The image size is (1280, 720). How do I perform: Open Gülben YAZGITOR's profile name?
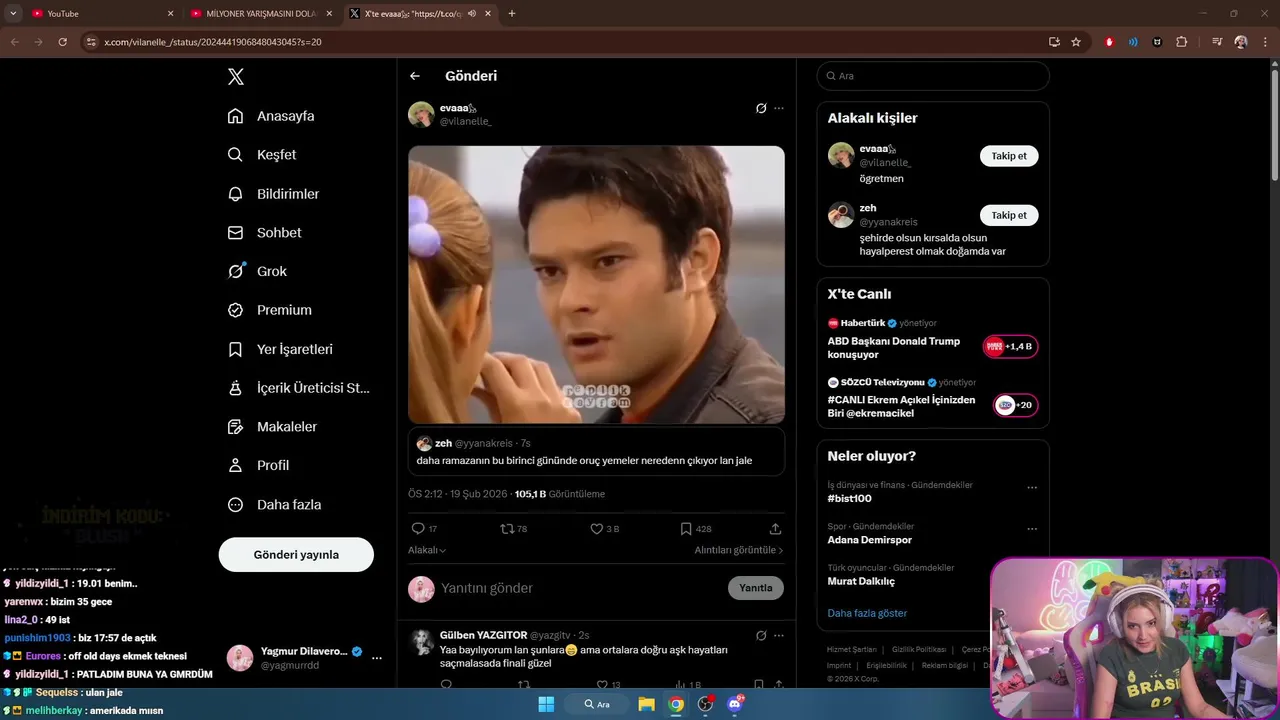coord(483,635)
